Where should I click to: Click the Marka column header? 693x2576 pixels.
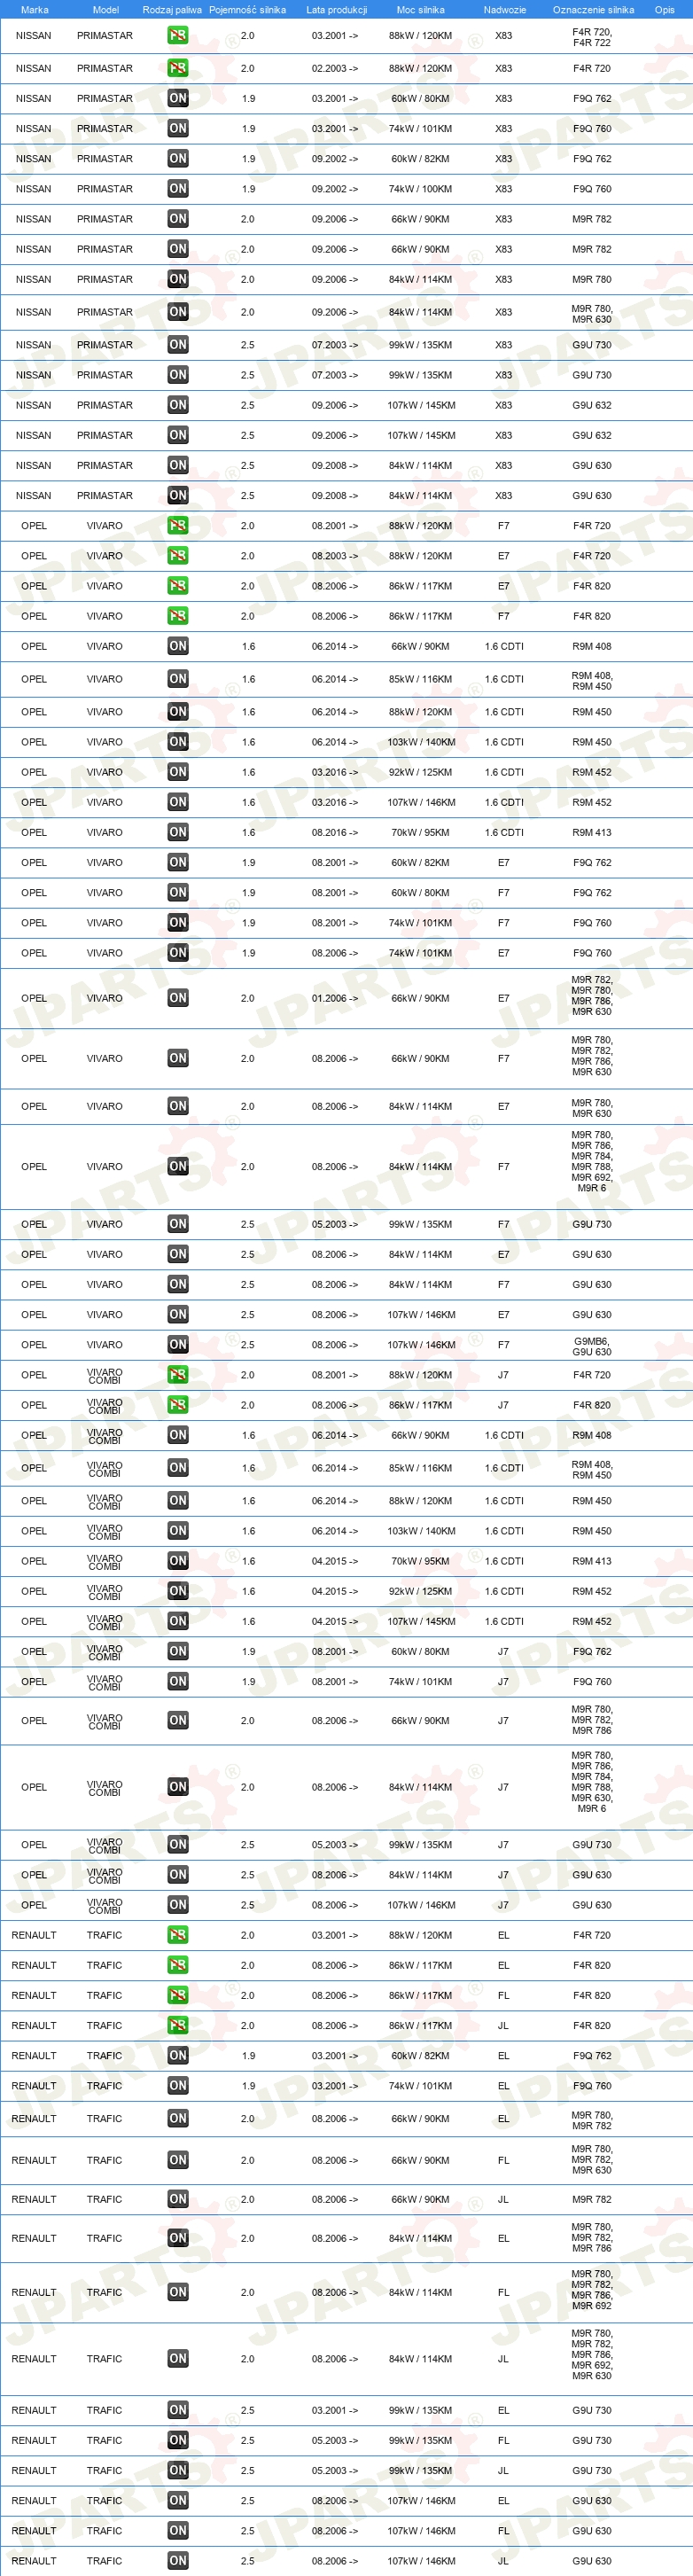[34, 10]
